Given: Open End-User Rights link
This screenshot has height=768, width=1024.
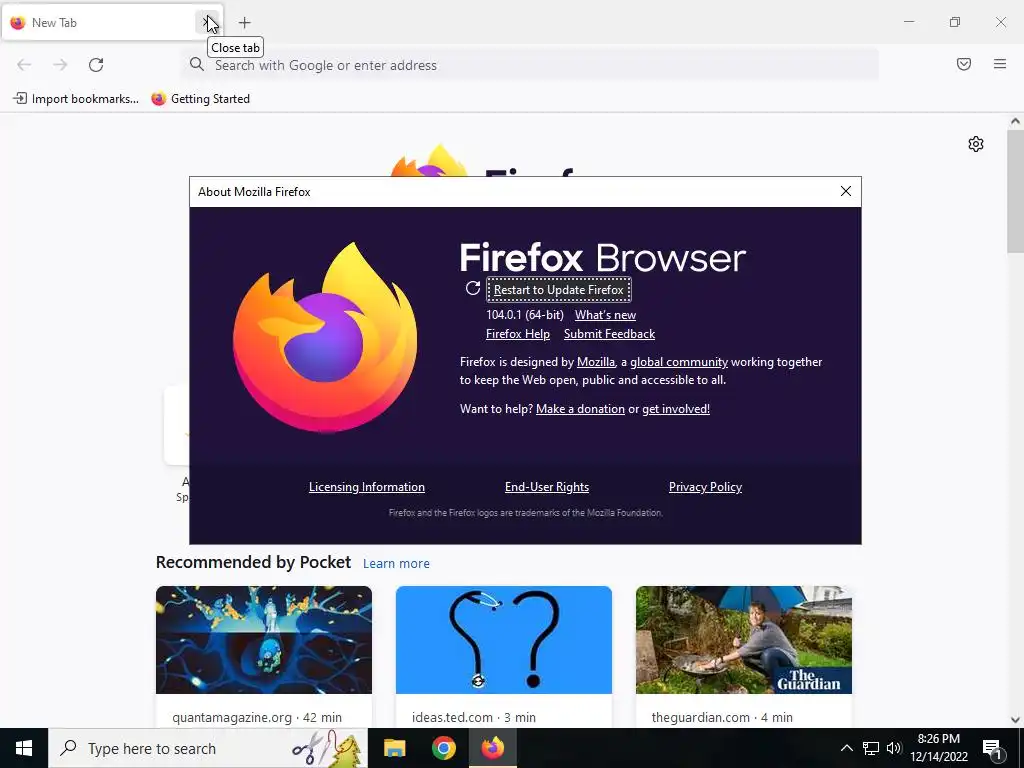Looking at the screenshot, I should (x=547, y=487).
